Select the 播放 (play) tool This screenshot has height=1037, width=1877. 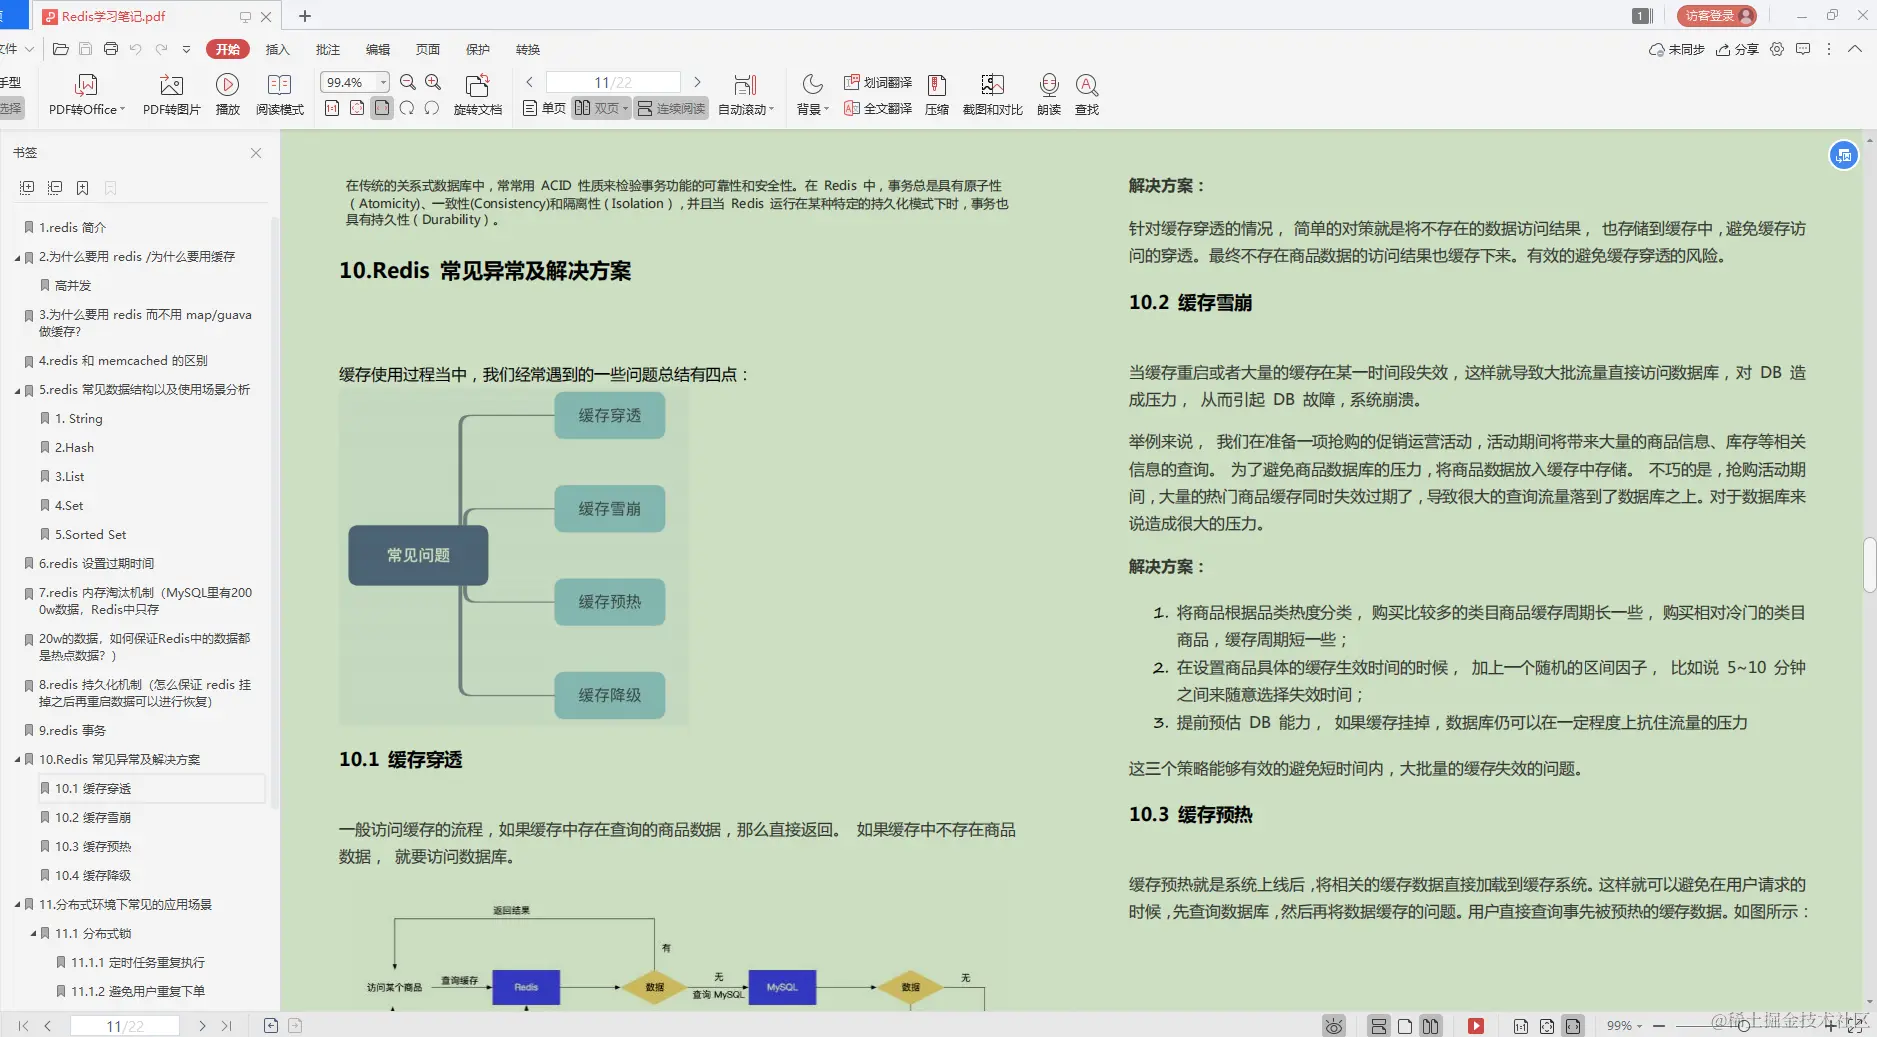point(228,93)
